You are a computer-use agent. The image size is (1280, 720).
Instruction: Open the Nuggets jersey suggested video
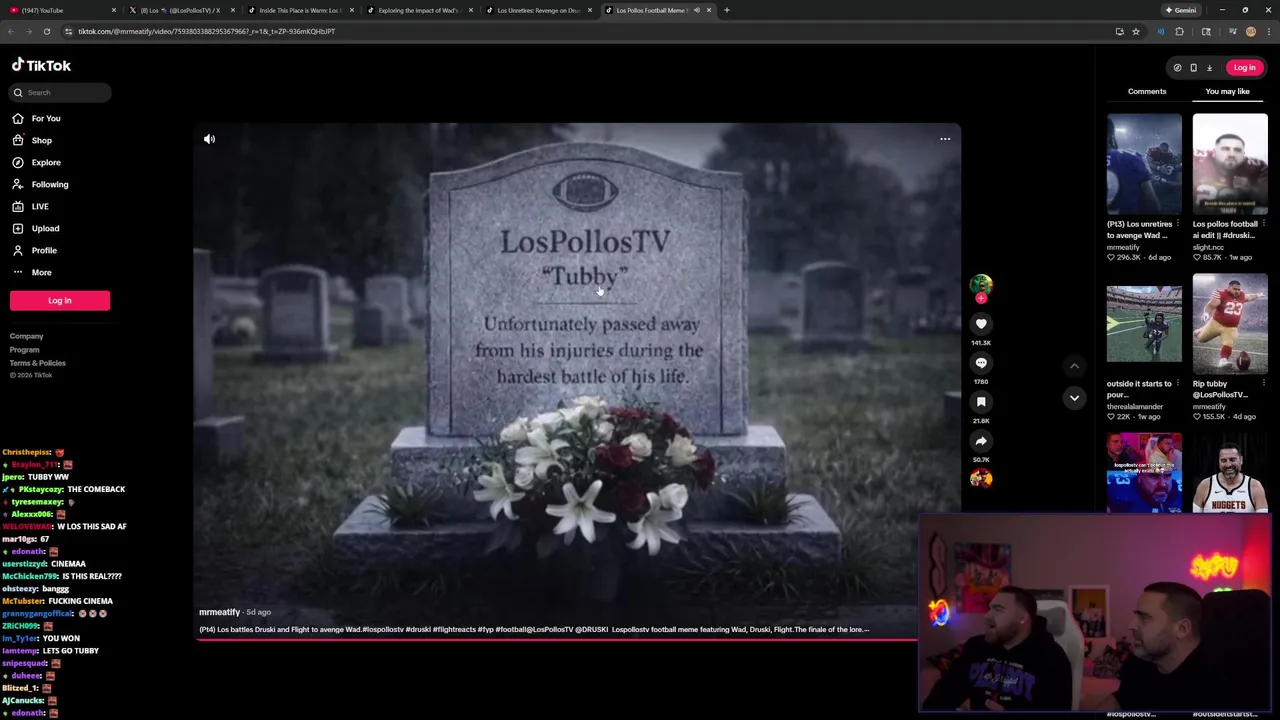tap(1230, 473)
